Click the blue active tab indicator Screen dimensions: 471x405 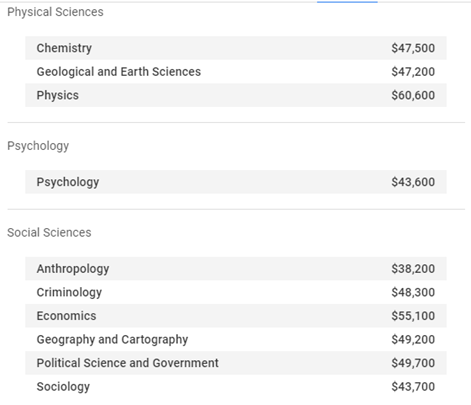(347, 2)
